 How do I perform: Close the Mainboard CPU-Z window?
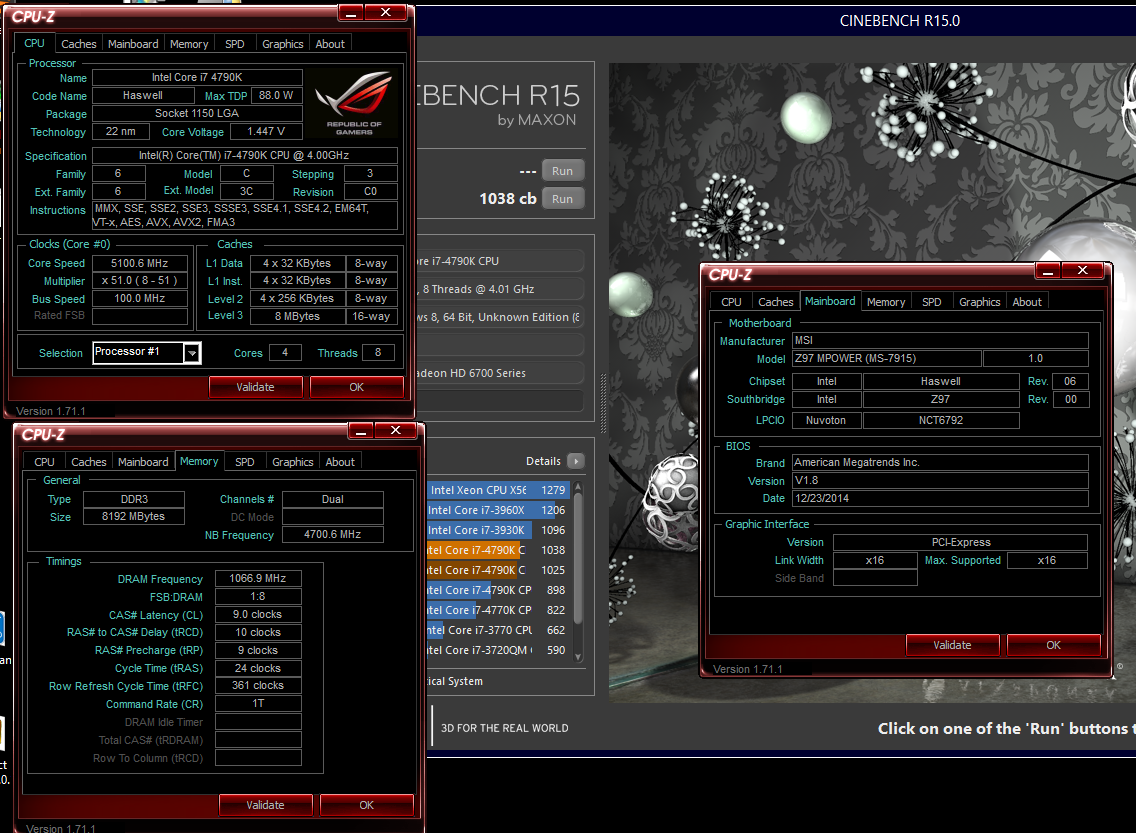(x=1082, y=270)
